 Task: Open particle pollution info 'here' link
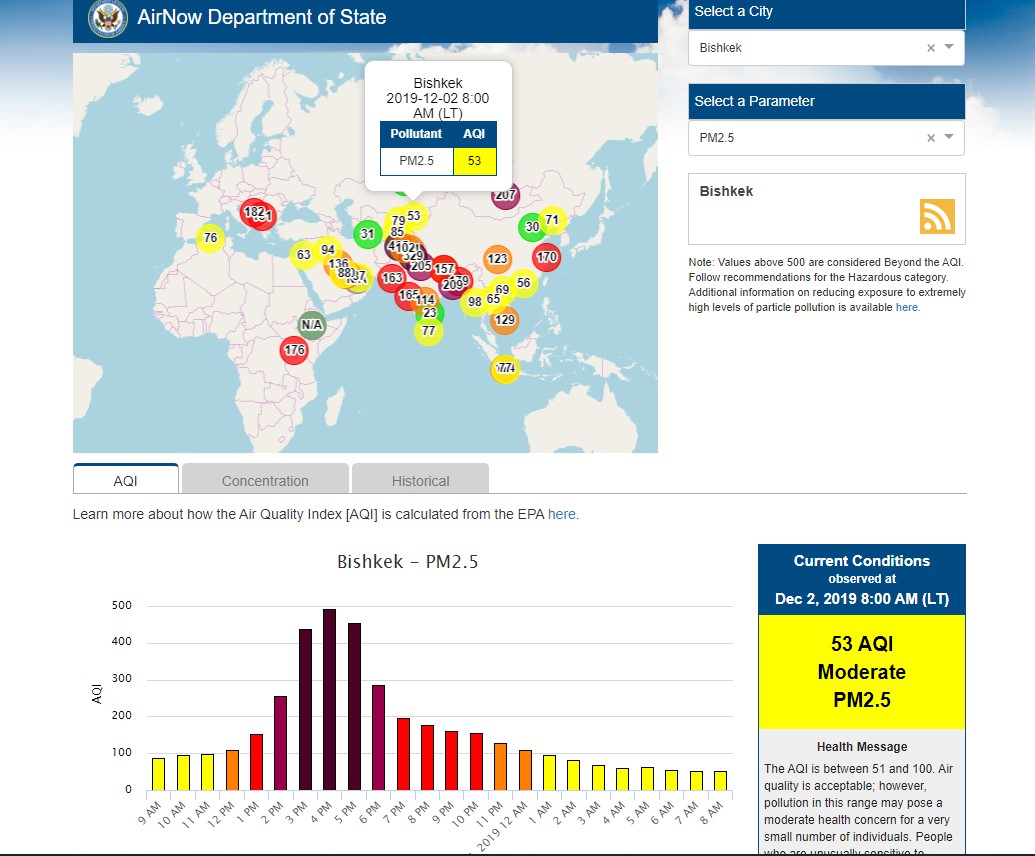[906, 307]
